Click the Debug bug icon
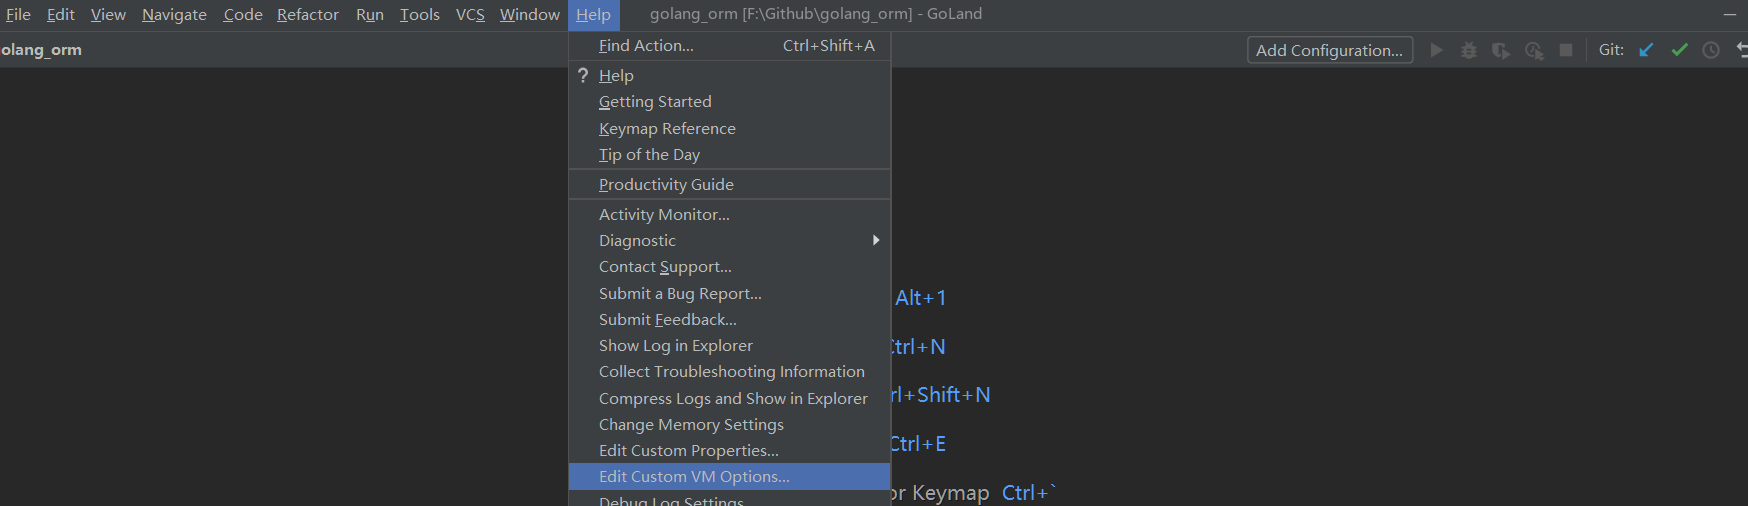The width and height of the screenshot is (1748, 506). tap(1469, 50)
